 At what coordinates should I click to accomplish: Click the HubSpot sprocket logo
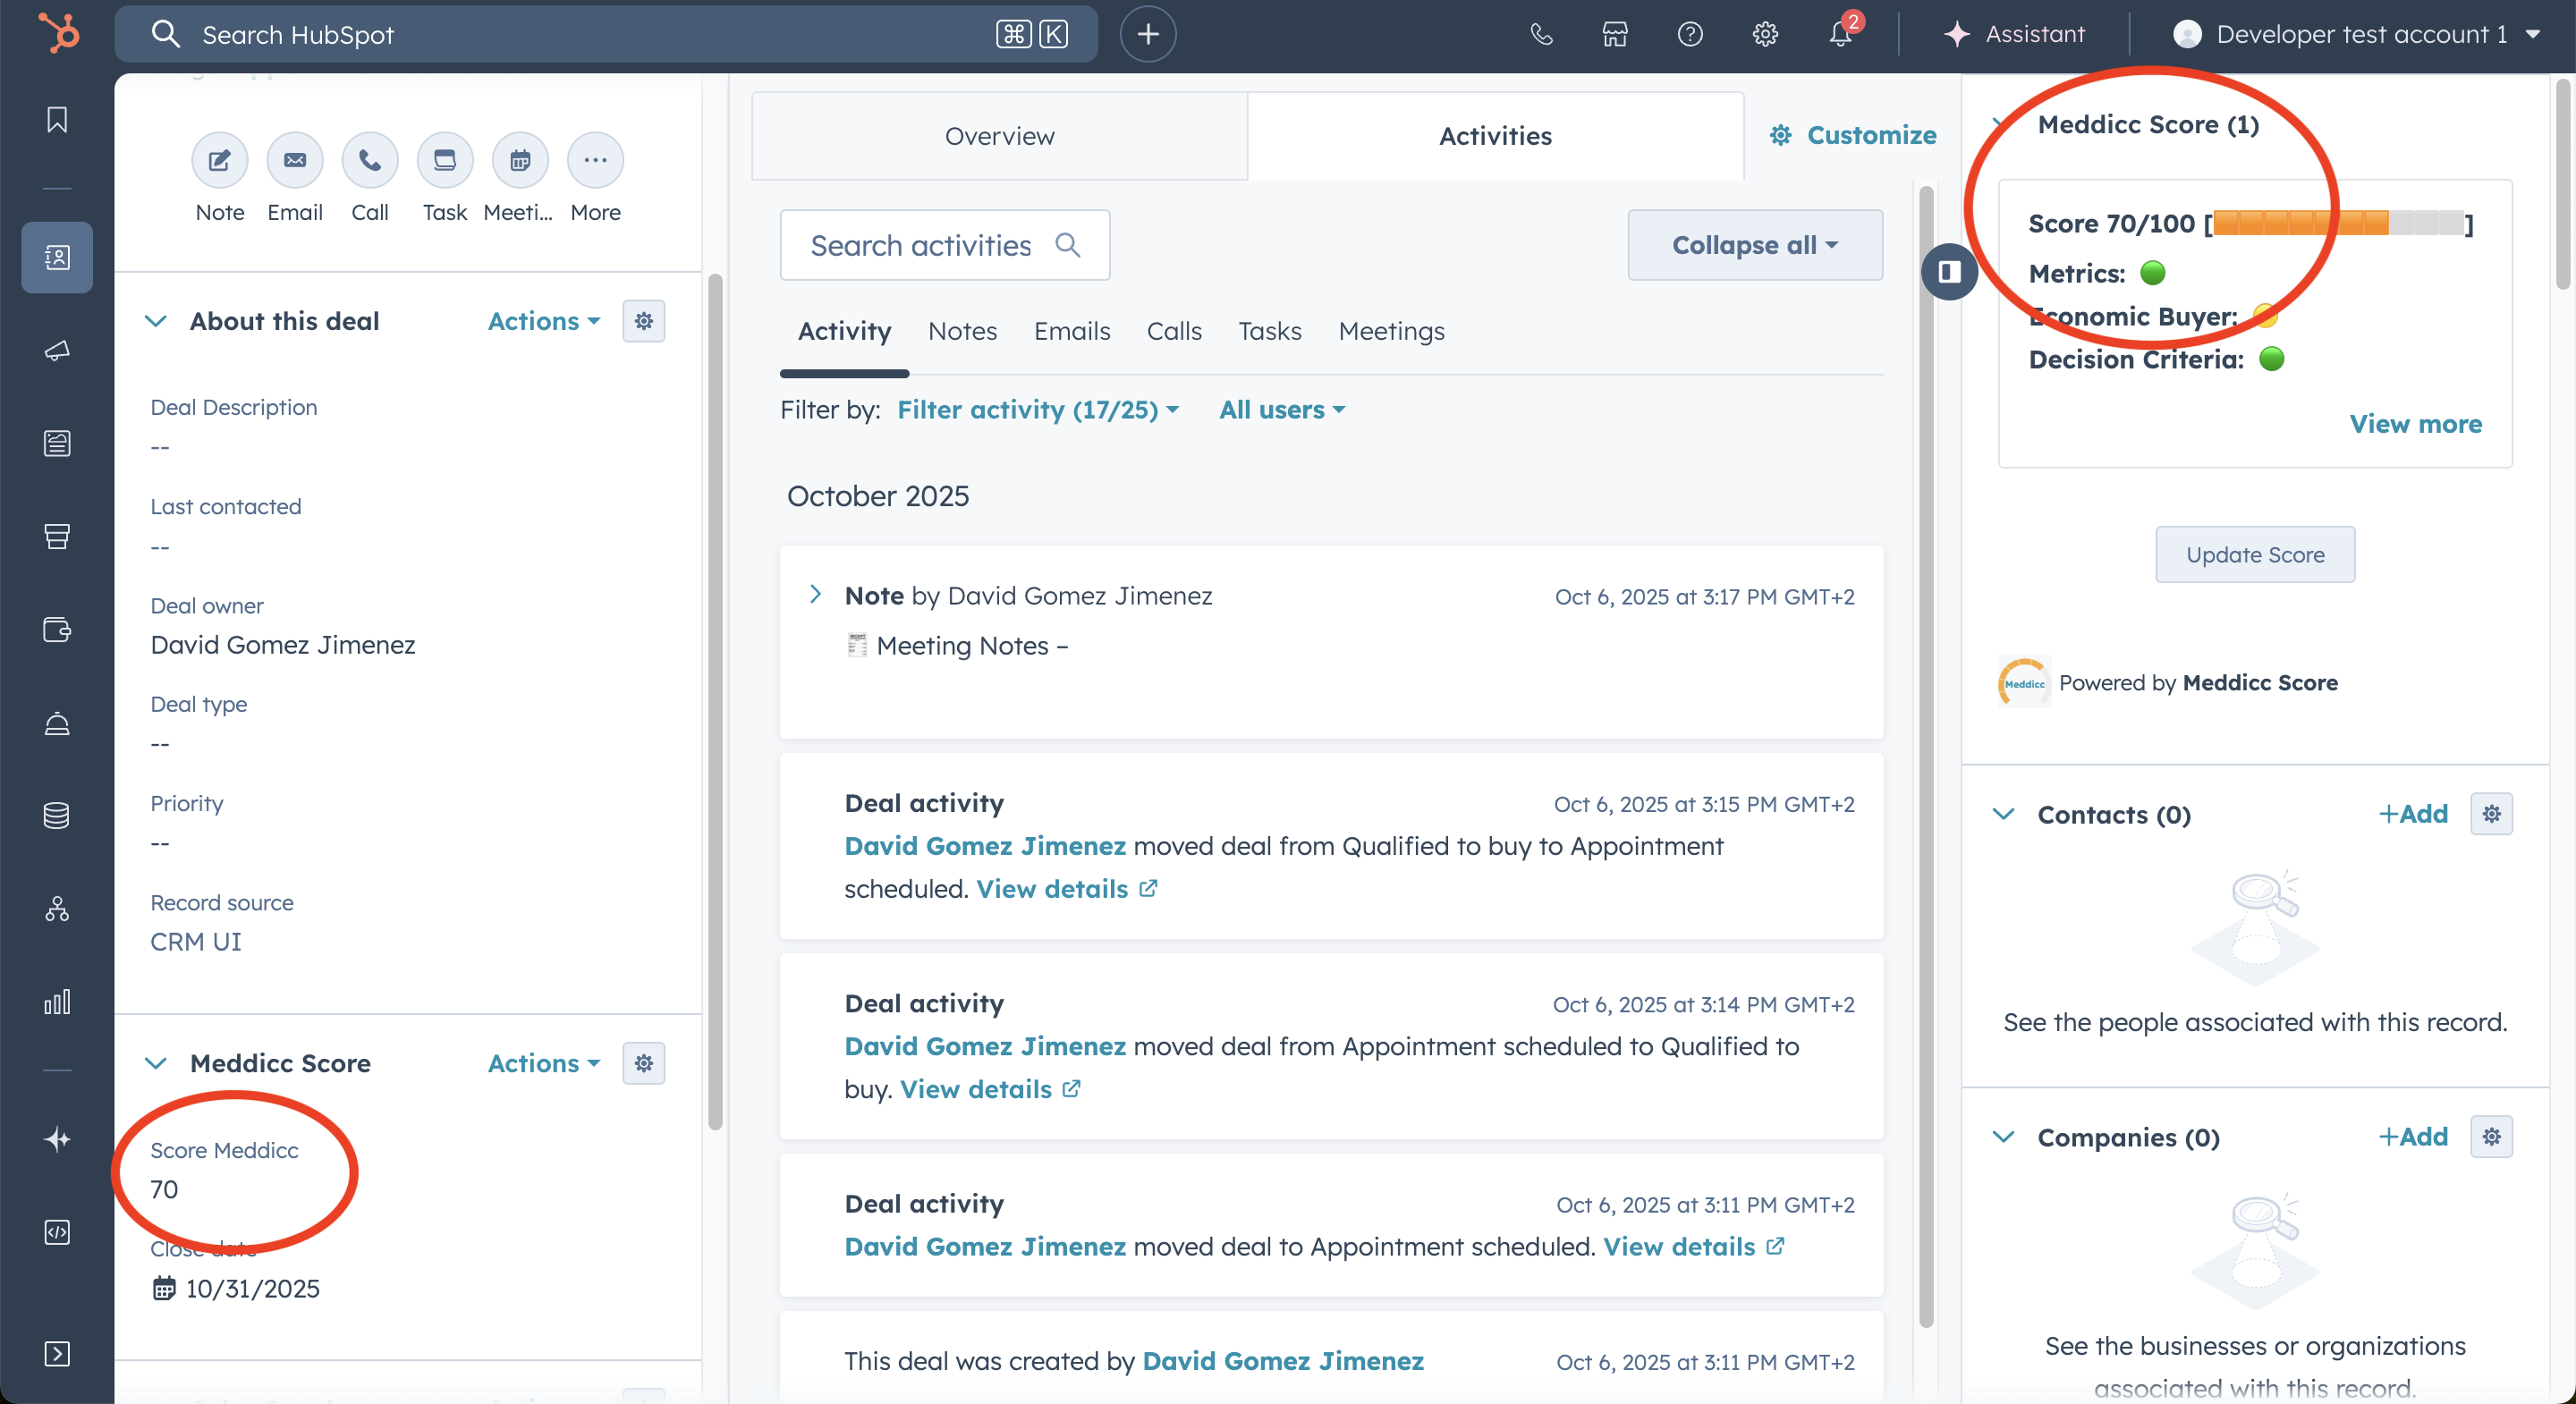(58, 34)
